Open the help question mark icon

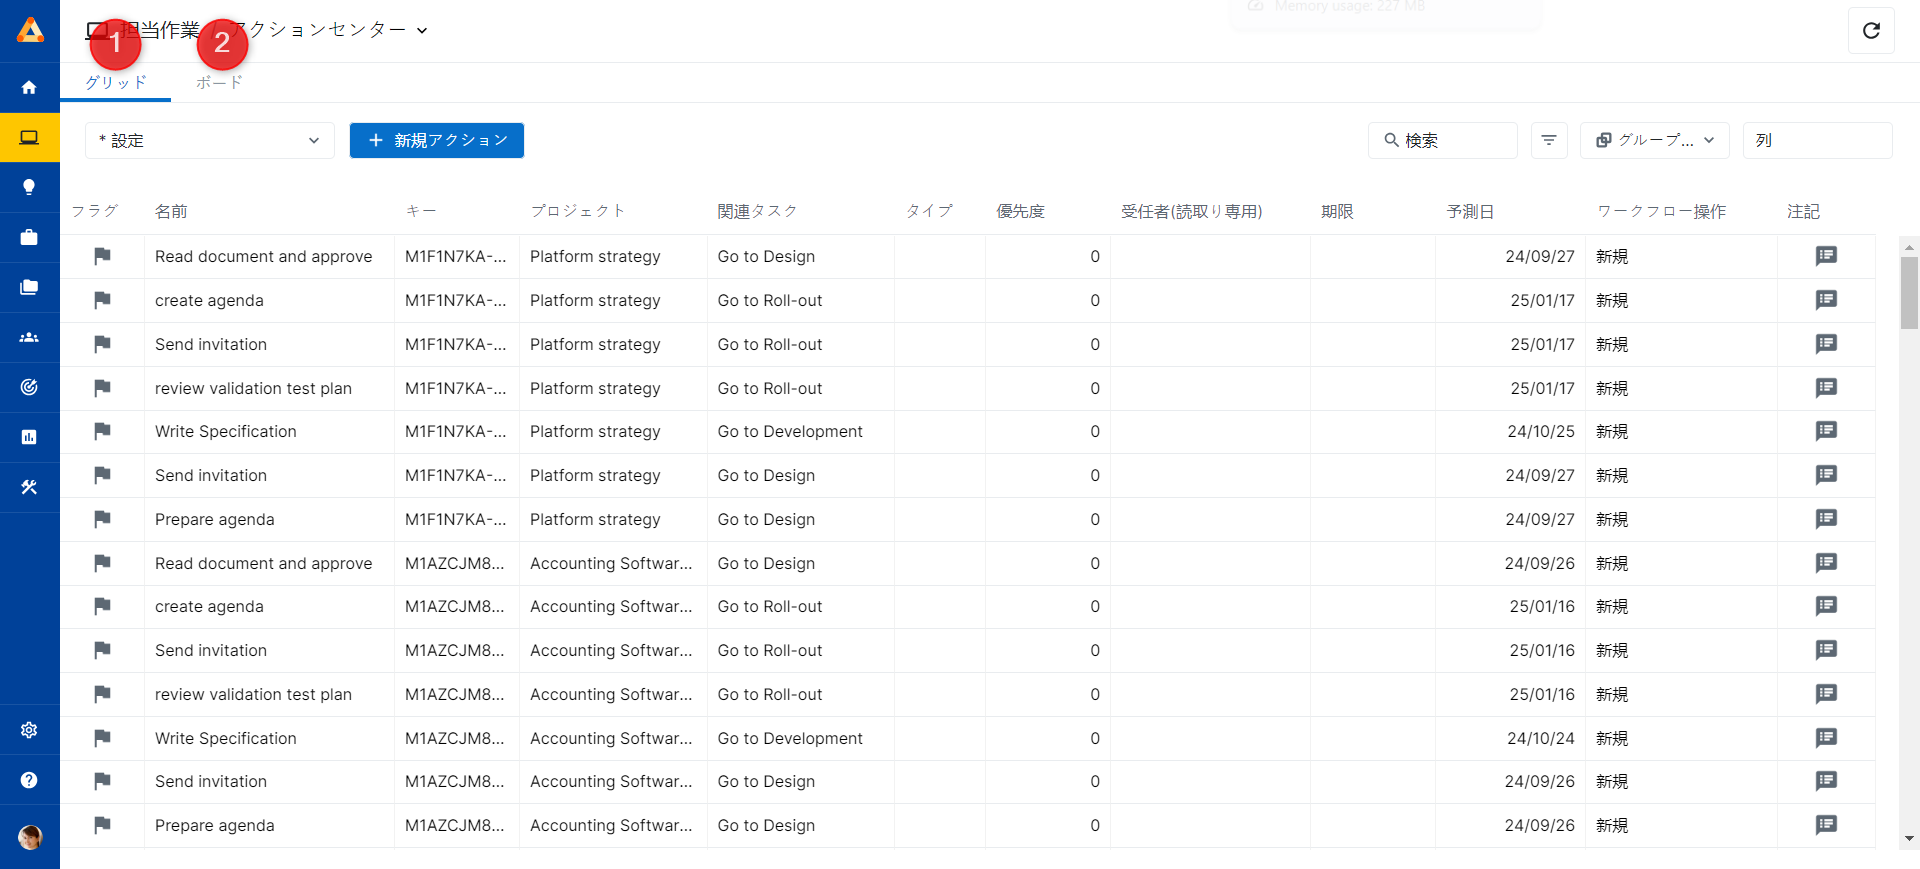coord(29,780)
